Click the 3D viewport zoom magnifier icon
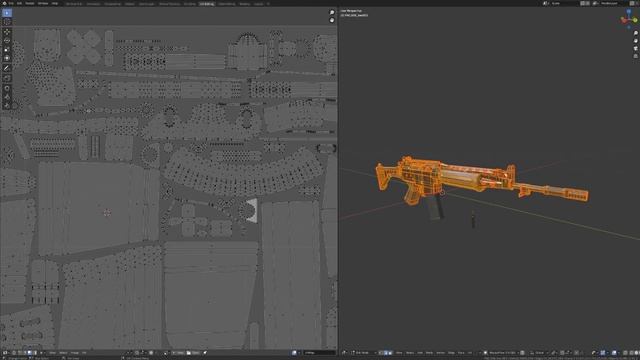 coord(636,33)
